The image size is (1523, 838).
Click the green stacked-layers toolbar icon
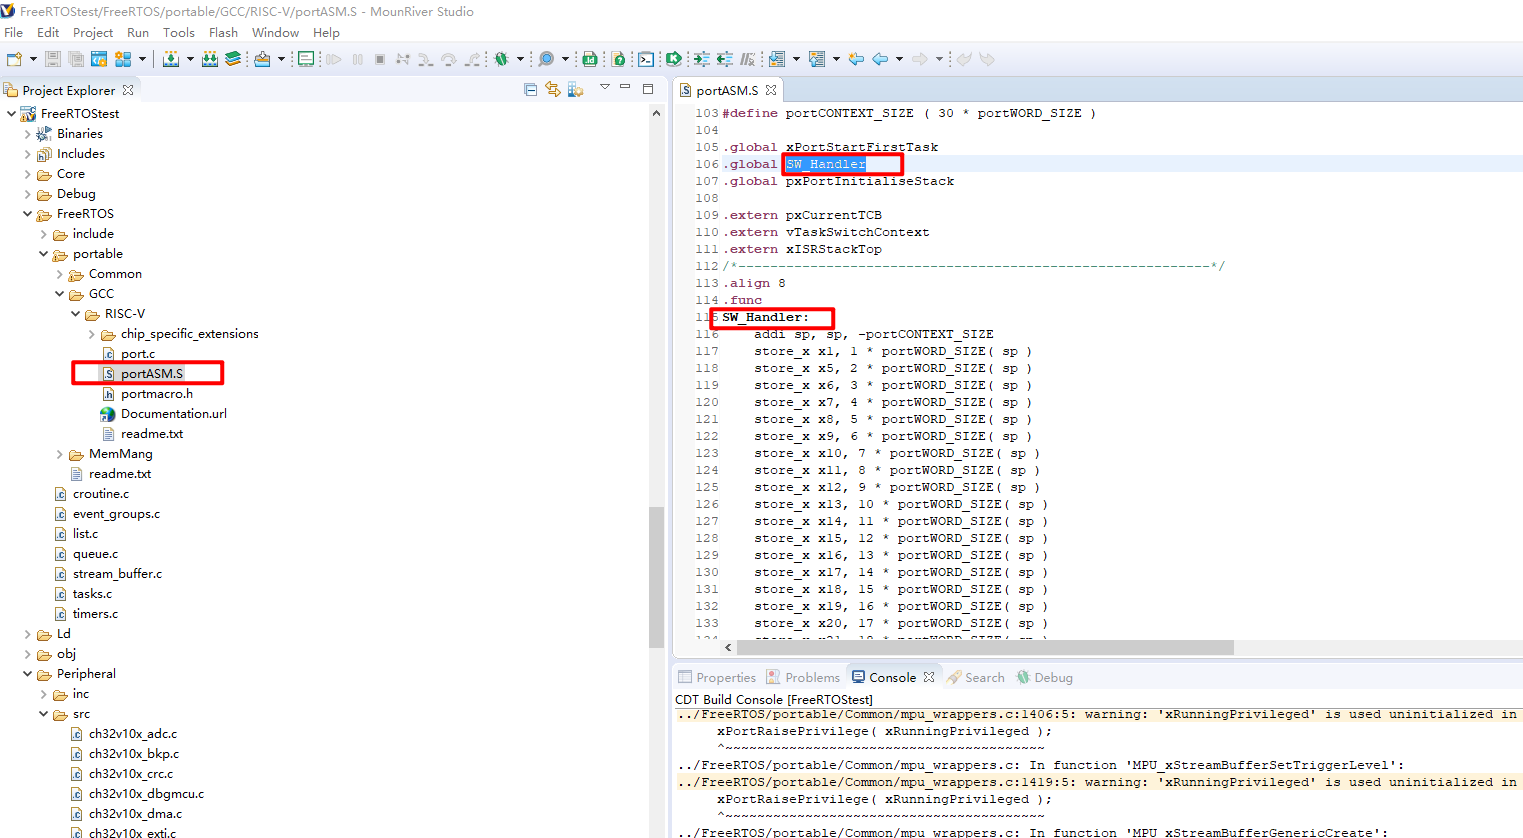click(x=233, y=59)
